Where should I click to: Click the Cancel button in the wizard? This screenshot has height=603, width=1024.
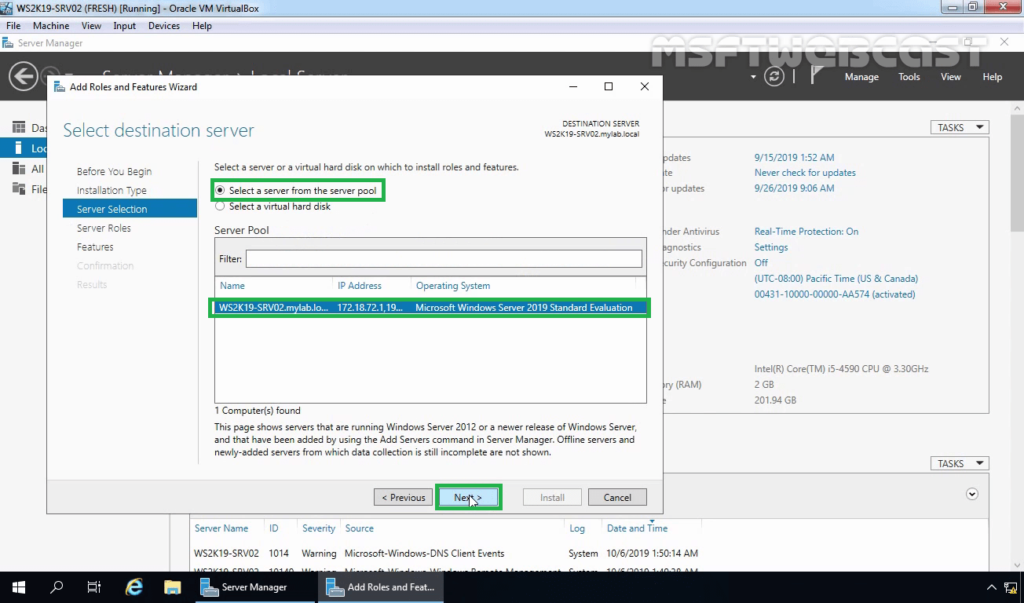(617, 497)
